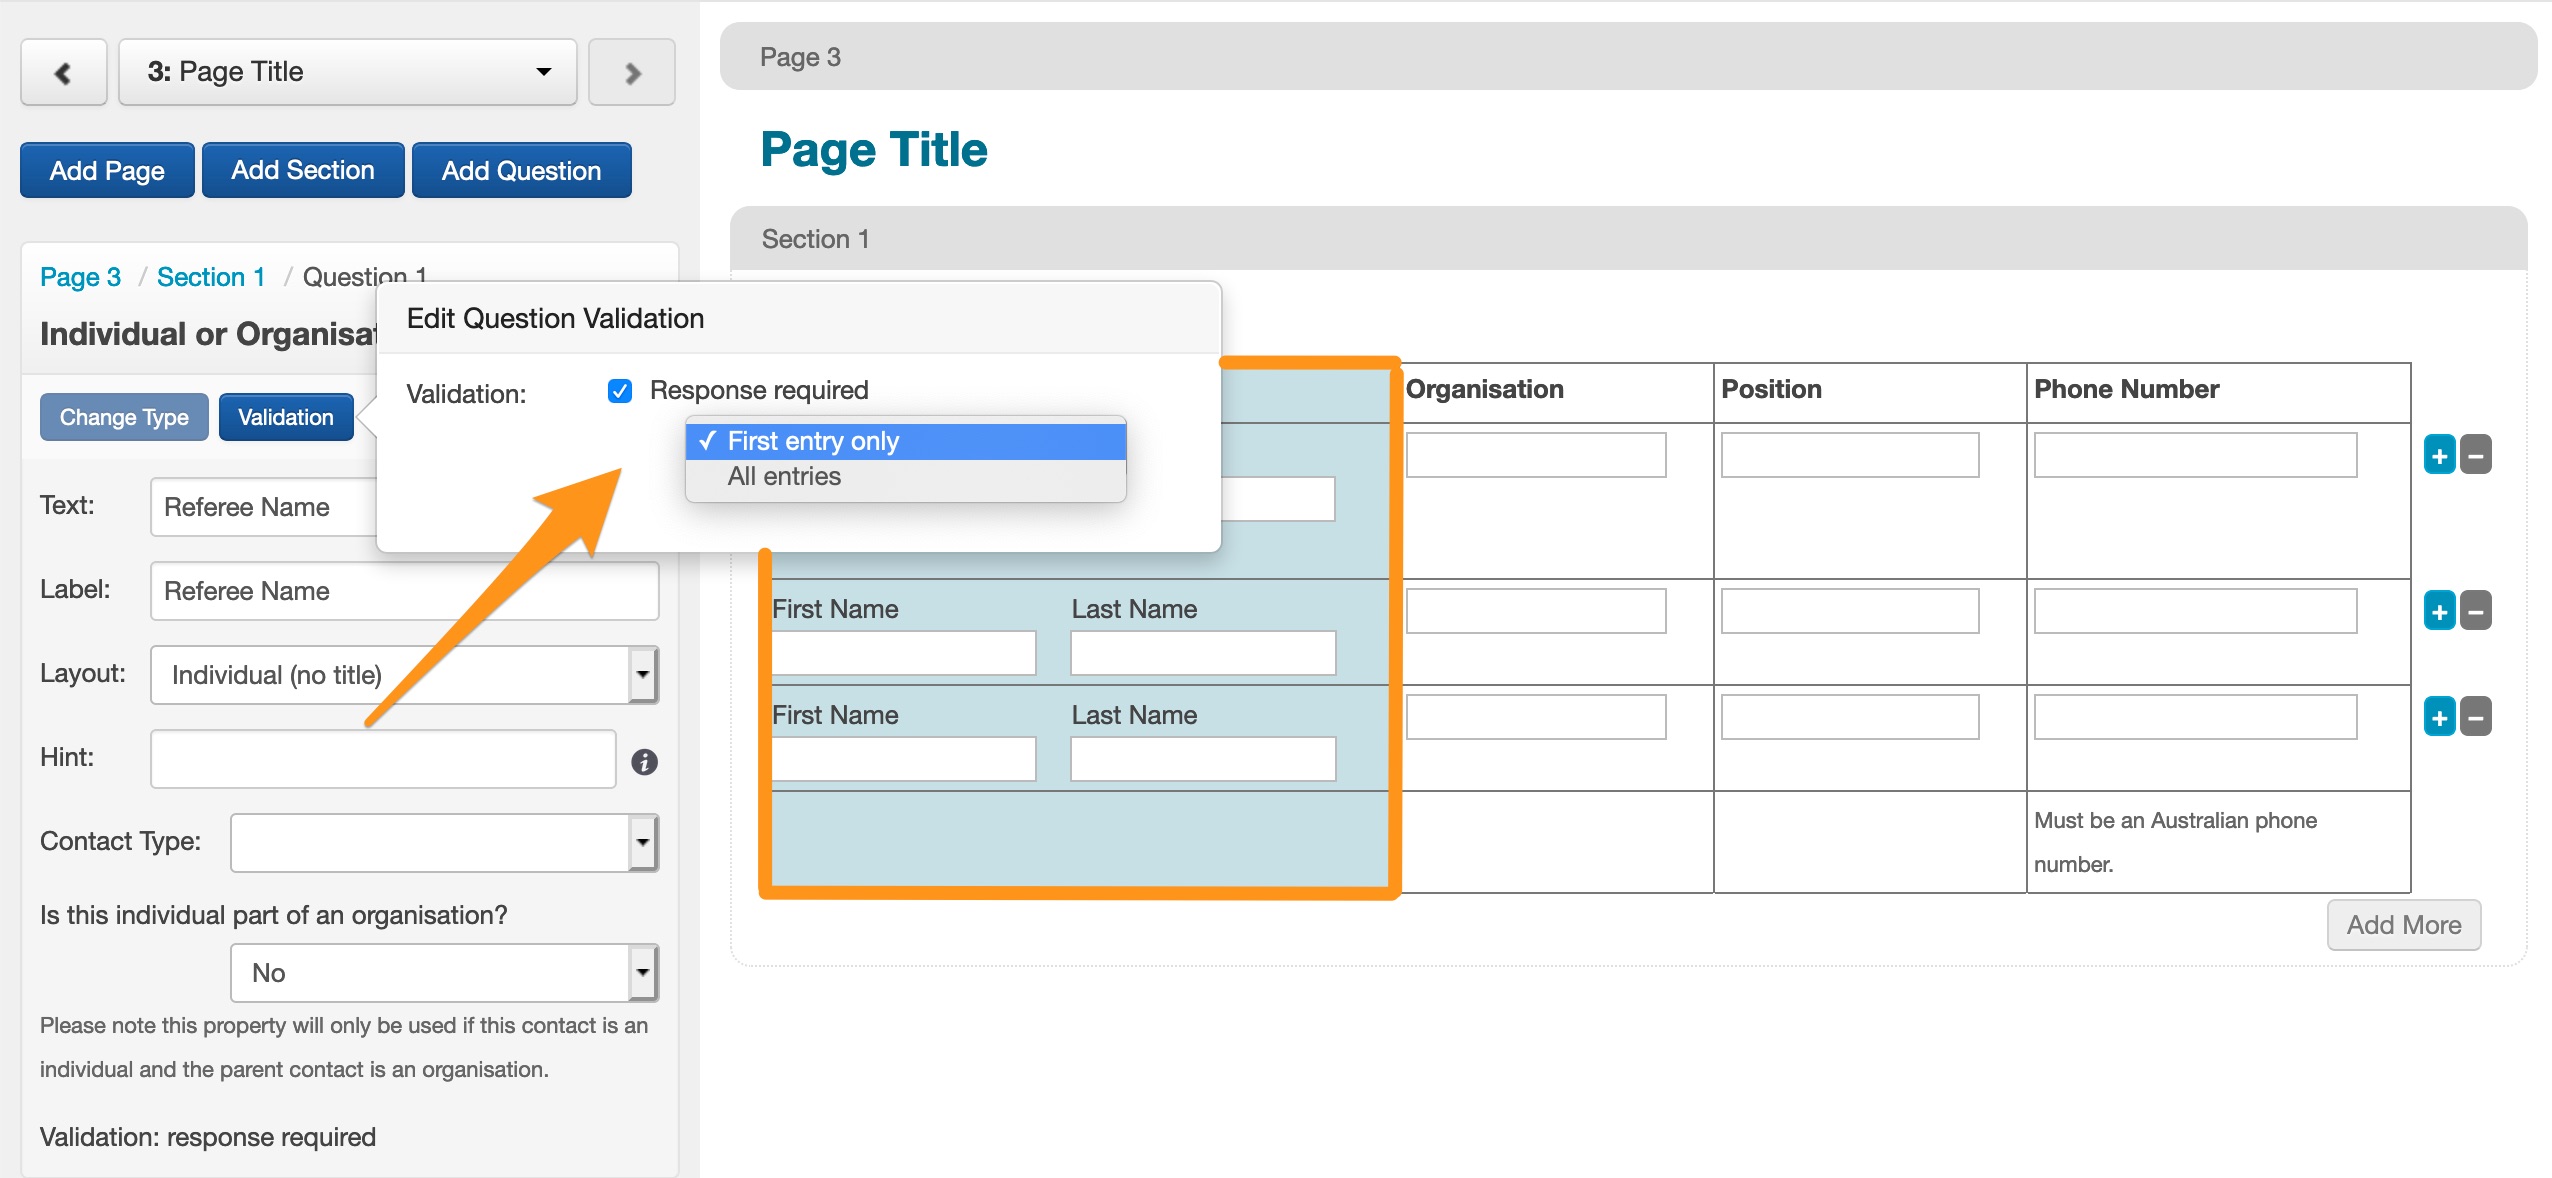Click the minus icon in first table row
The width and height of the screenshot is (2552, 1178).
[x=2476, y=456]
